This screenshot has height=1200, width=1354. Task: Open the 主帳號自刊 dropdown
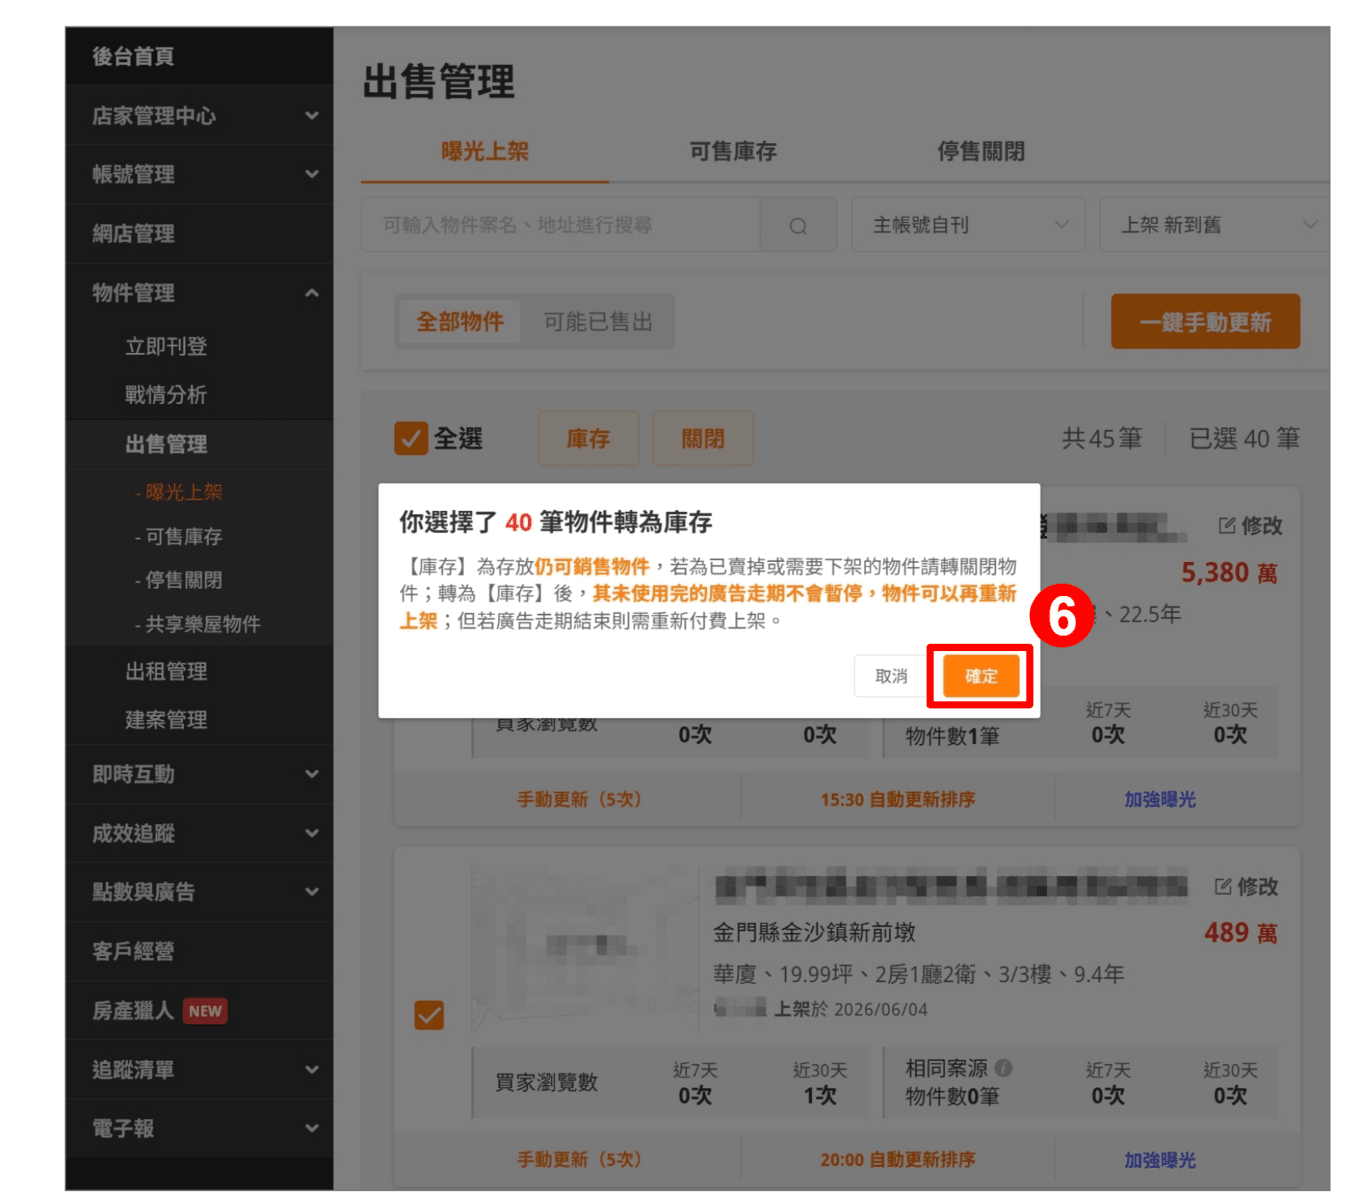(968, 225)
